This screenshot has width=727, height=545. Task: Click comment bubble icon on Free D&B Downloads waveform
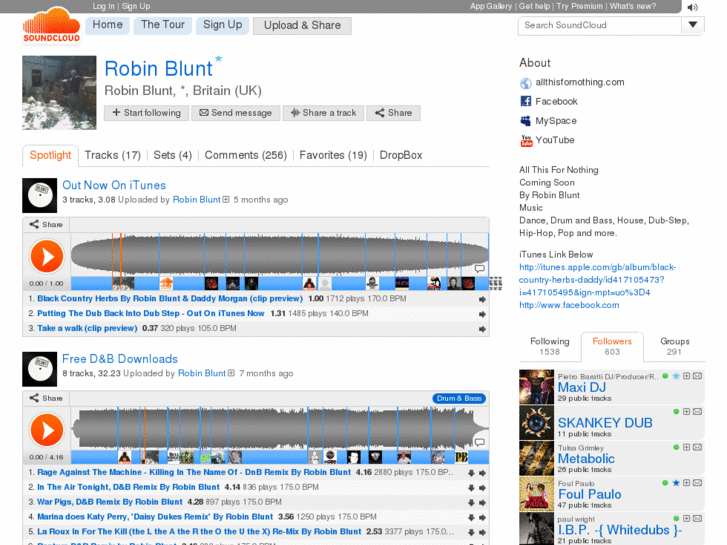coord(479,442)
